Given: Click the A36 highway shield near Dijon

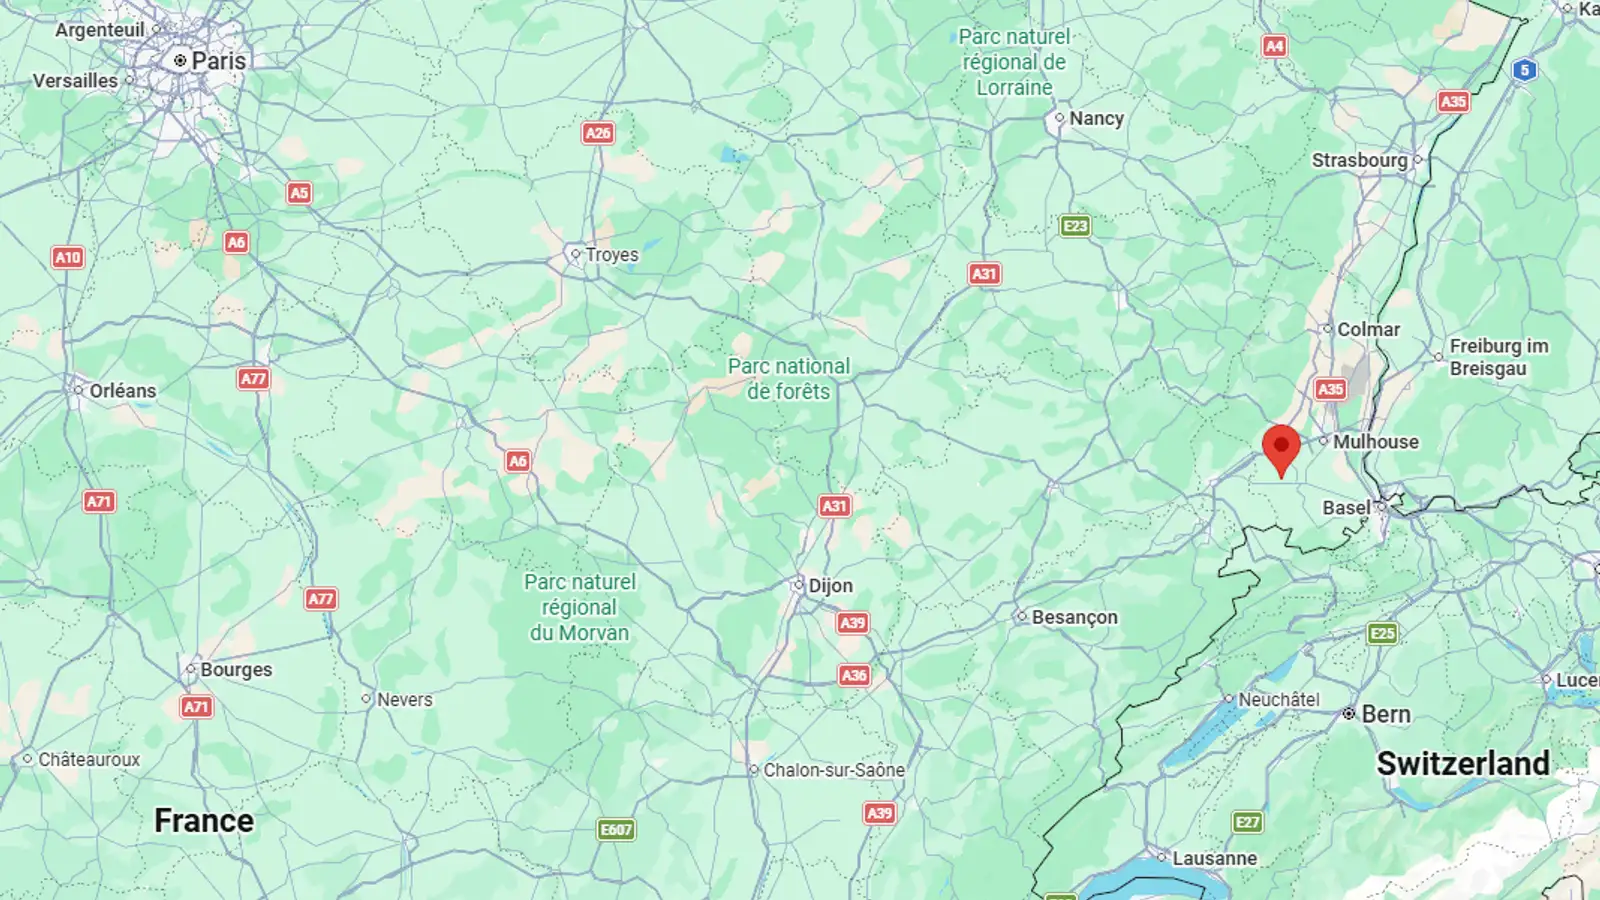Looking at the screenshot, I should point(854,675).
